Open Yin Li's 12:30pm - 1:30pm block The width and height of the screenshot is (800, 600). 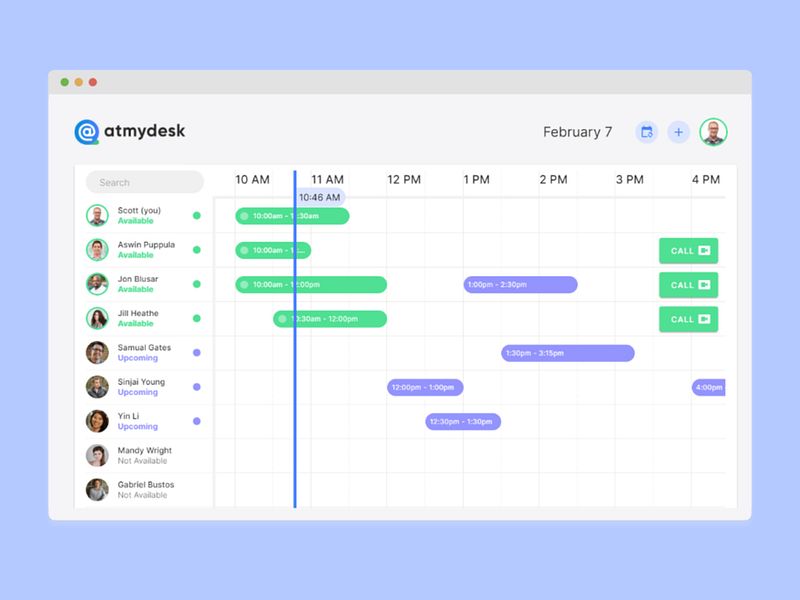463,421
